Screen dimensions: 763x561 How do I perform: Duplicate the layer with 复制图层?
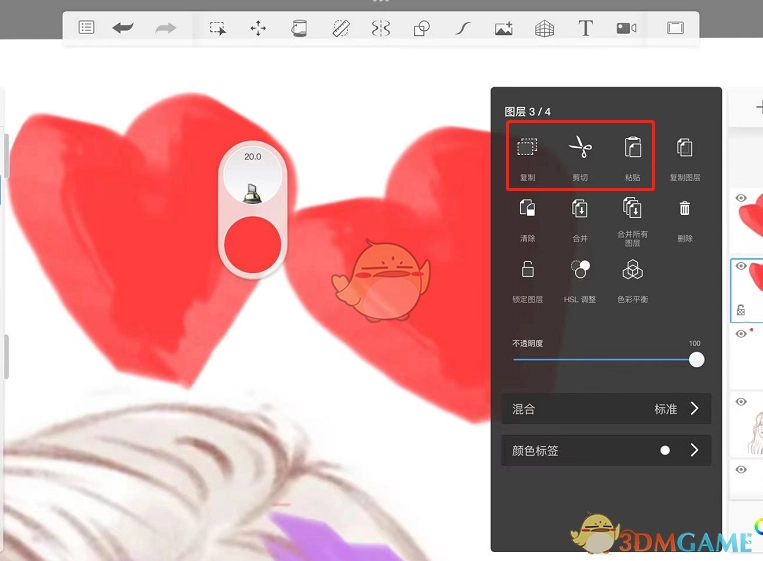684,149
